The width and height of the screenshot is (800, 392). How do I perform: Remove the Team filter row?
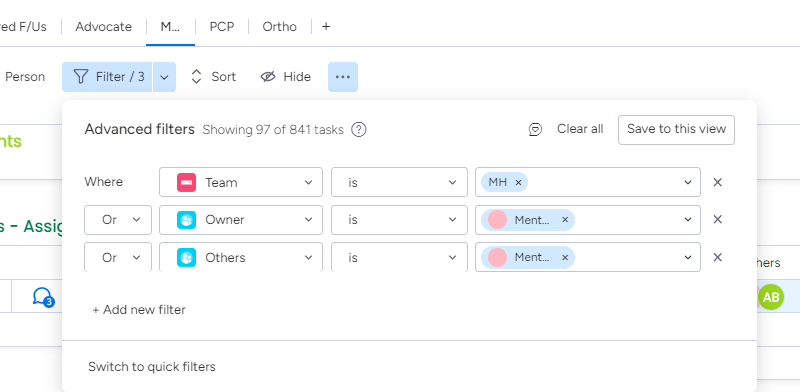tap(717, 182)
